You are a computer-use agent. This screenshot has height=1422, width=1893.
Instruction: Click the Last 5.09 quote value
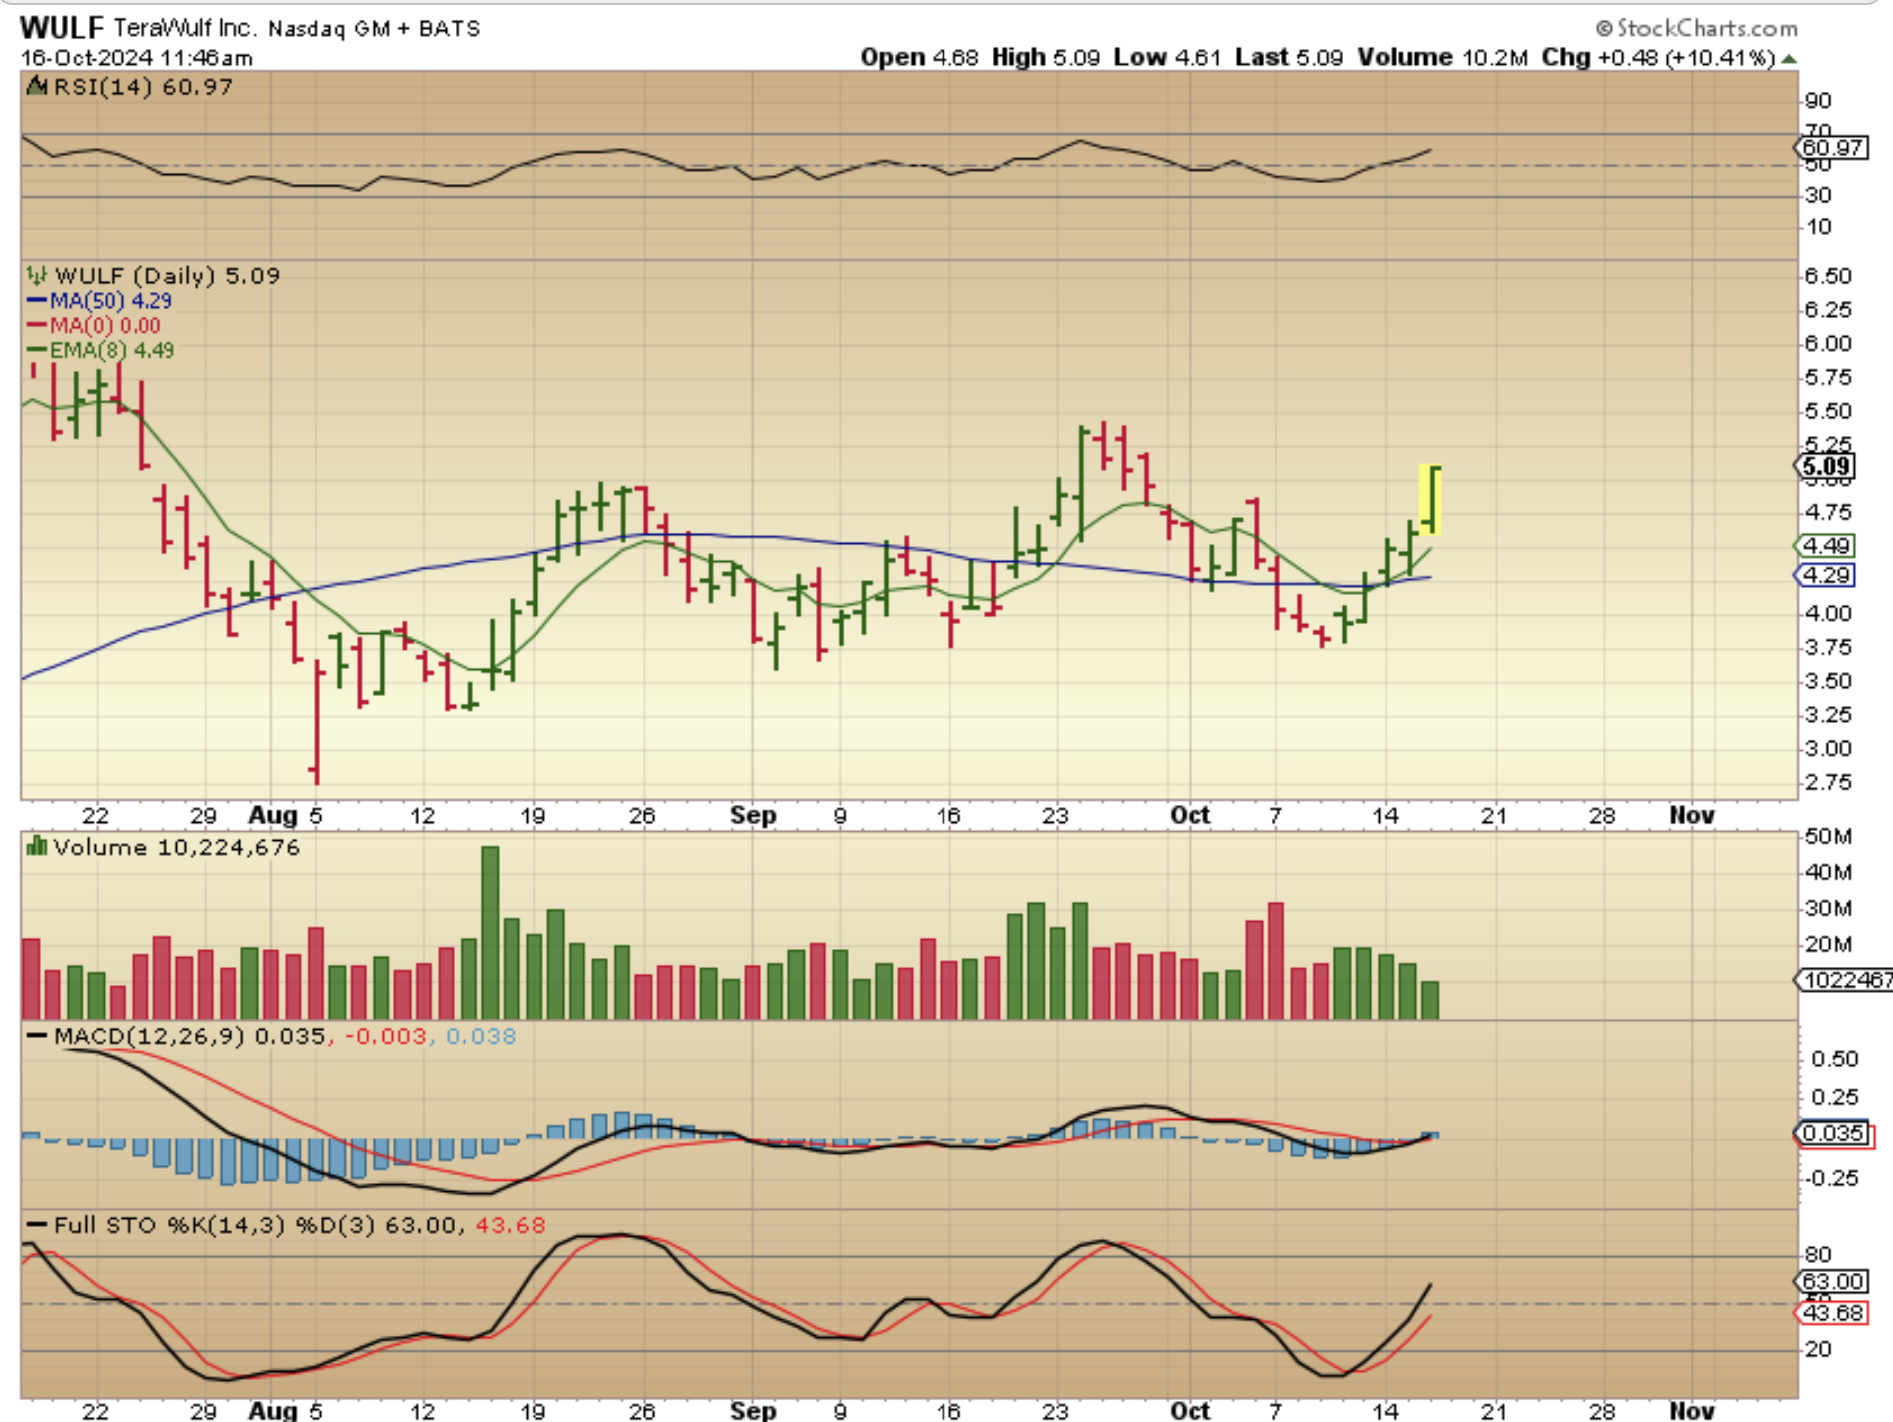(x=1289, y=57)
